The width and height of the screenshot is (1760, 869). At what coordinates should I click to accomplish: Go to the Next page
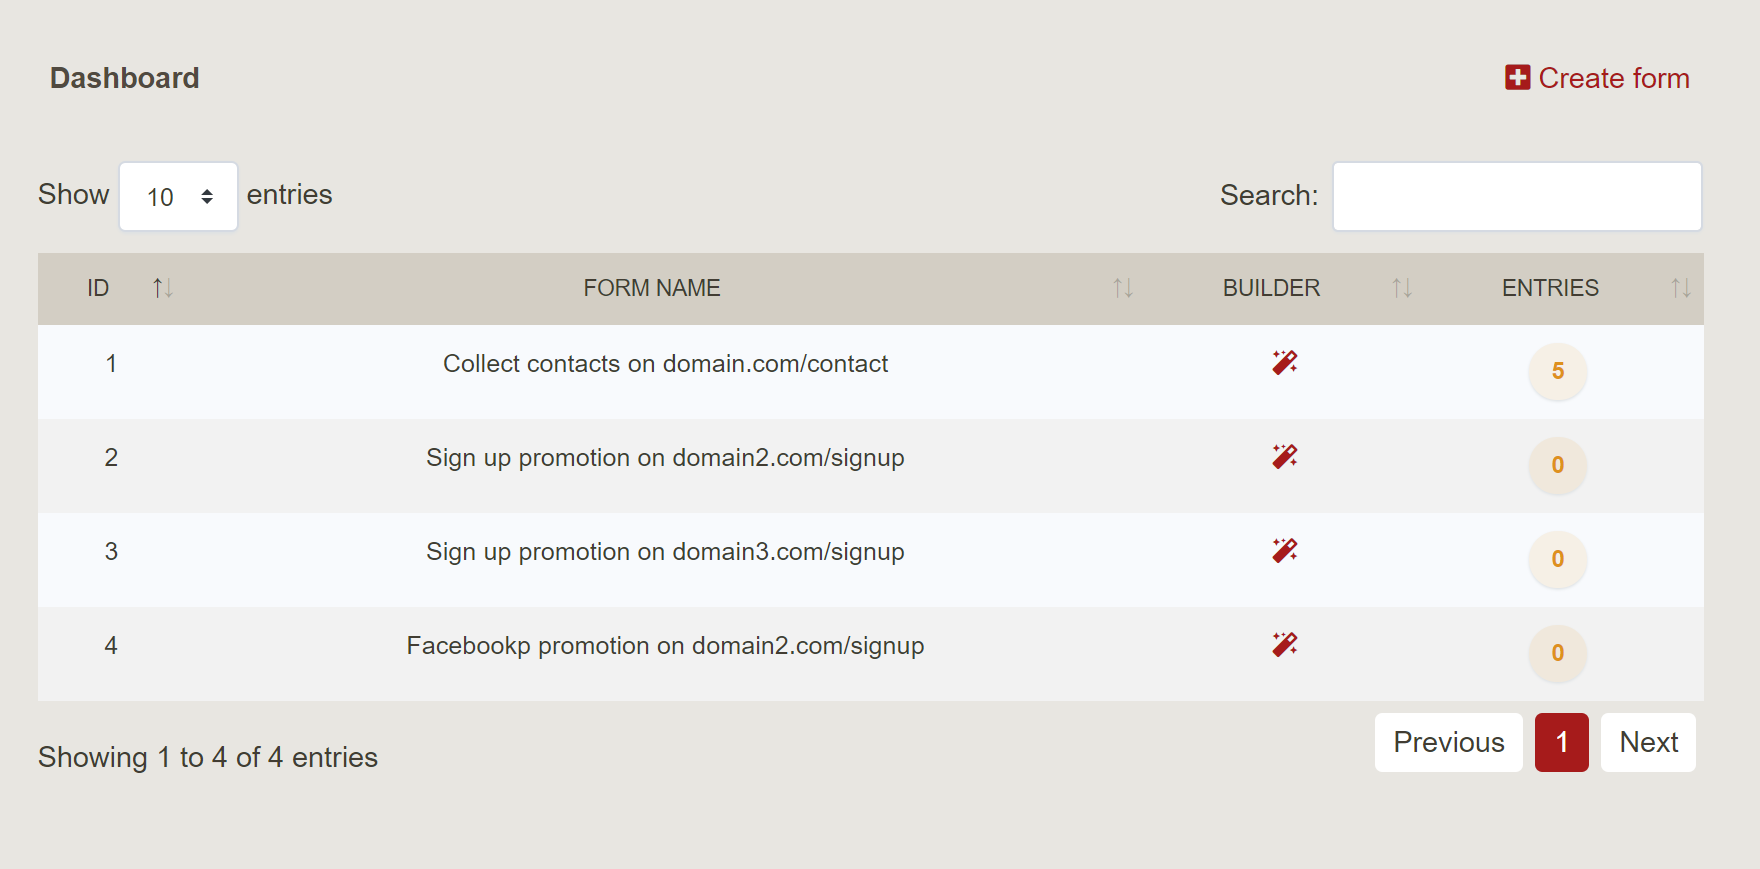tap(1648, 742)
